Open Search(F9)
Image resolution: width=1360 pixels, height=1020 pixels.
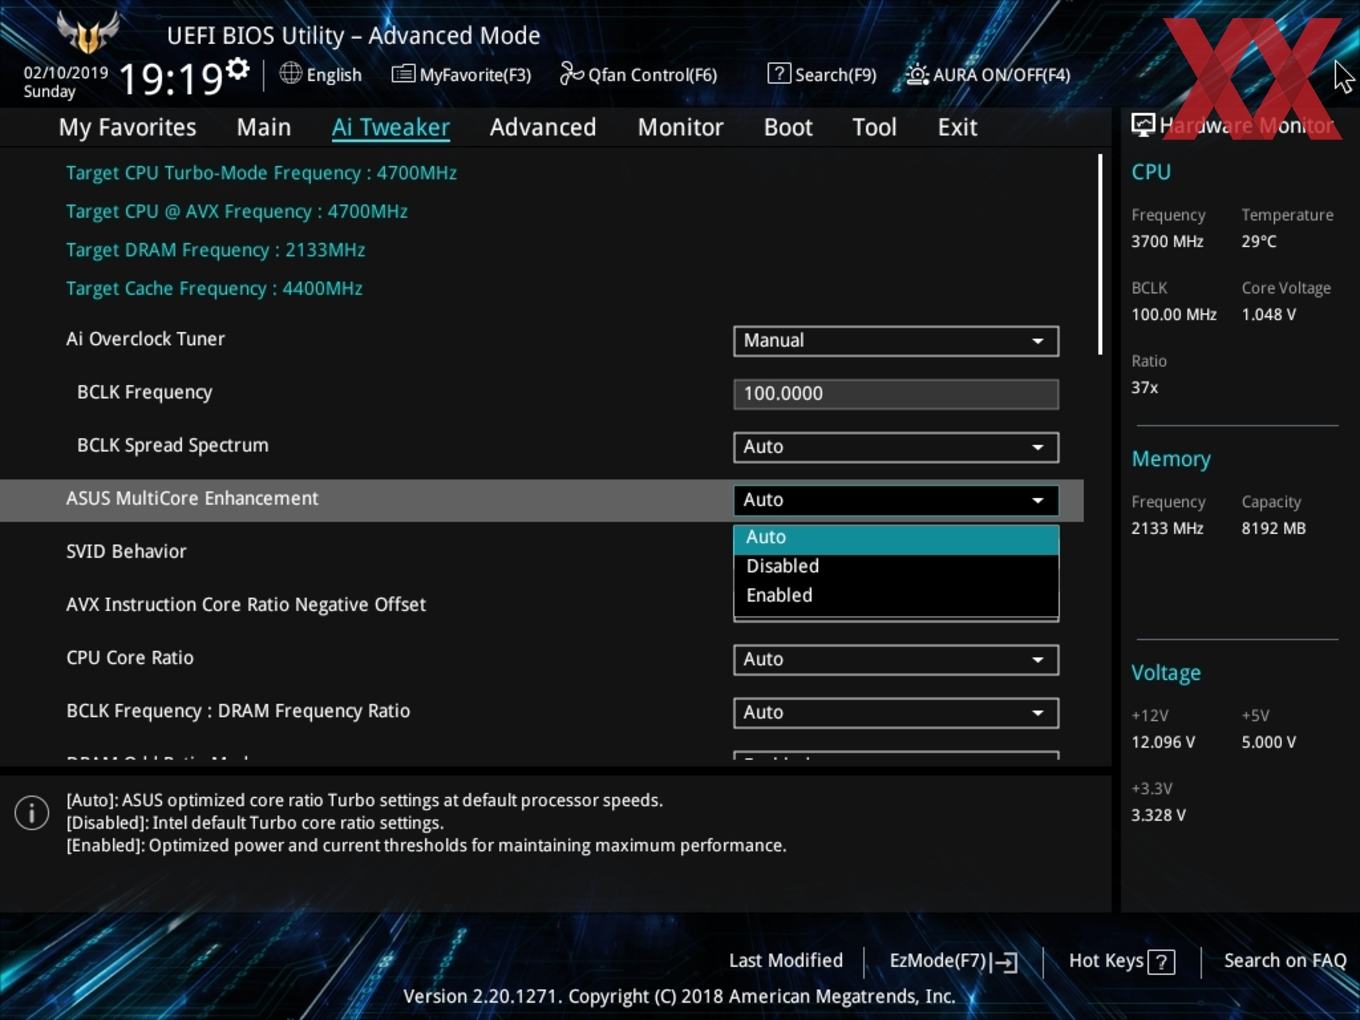822,74
